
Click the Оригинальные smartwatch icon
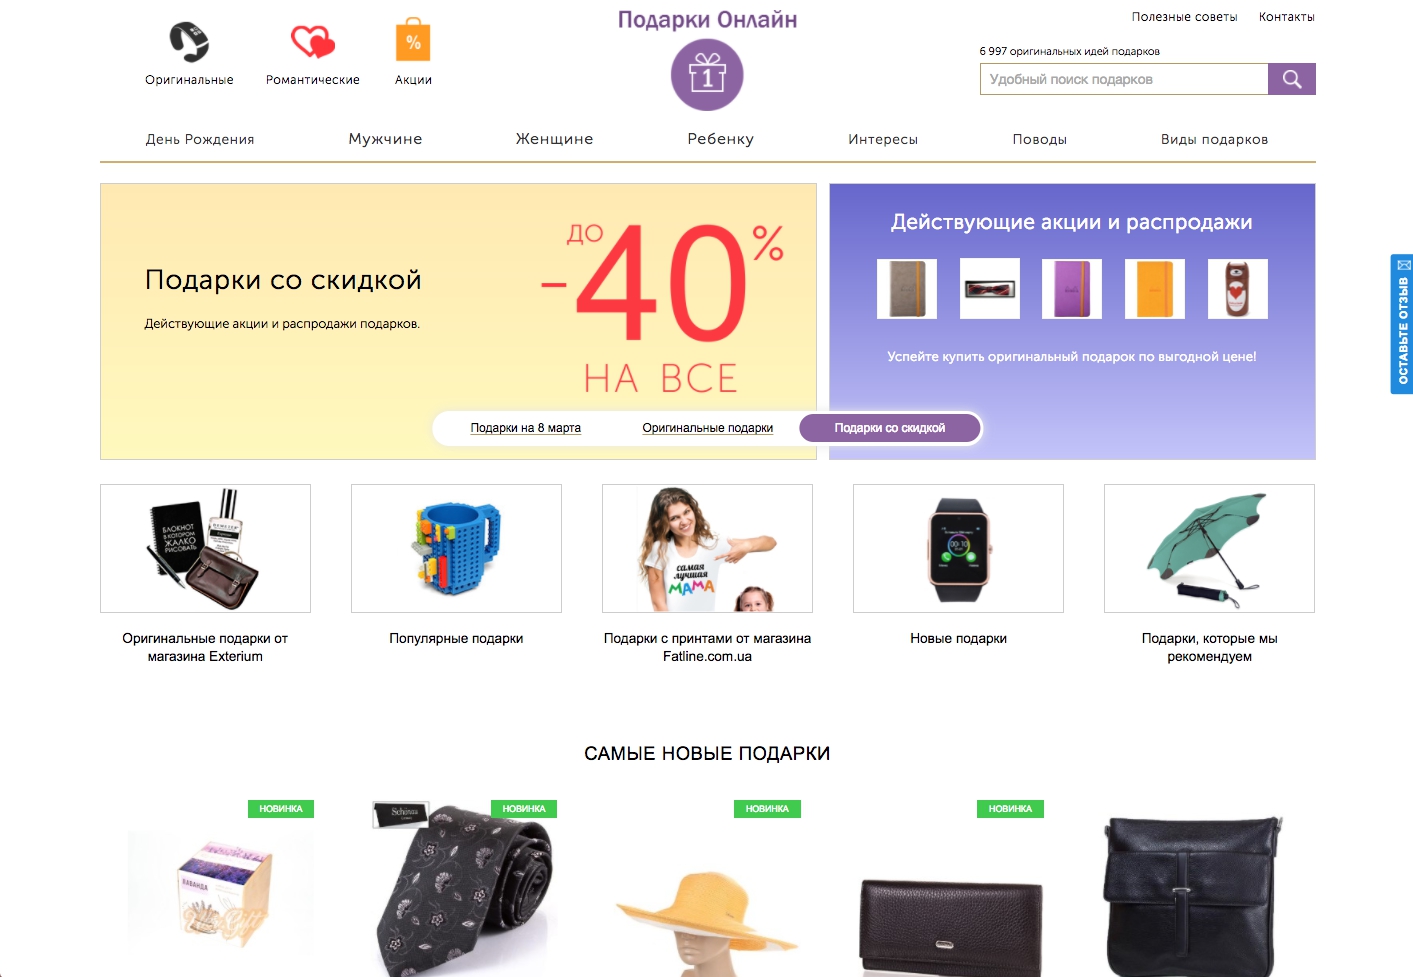click(x=189, y=41)
